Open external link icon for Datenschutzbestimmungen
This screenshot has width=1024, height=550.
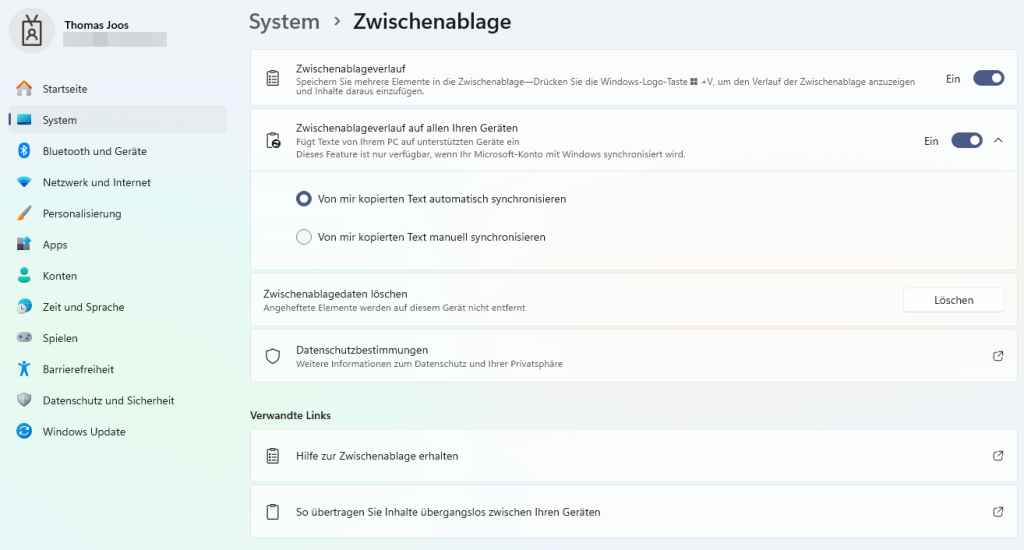click(x=998, y=356)
